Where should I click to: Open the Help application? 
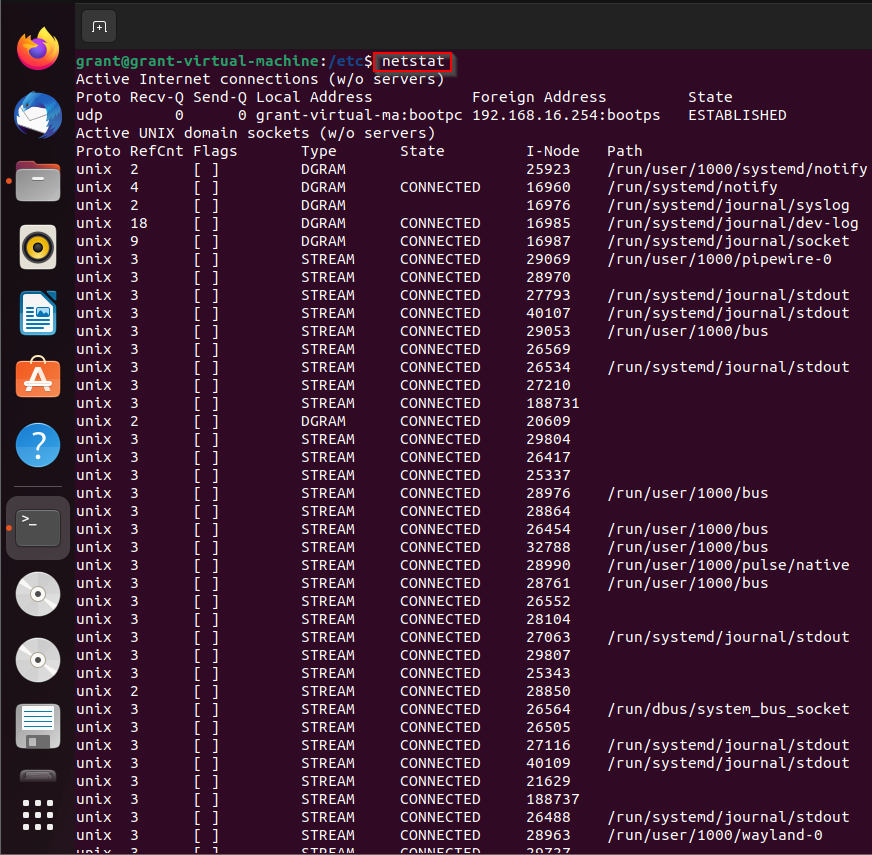pos(37,444)
